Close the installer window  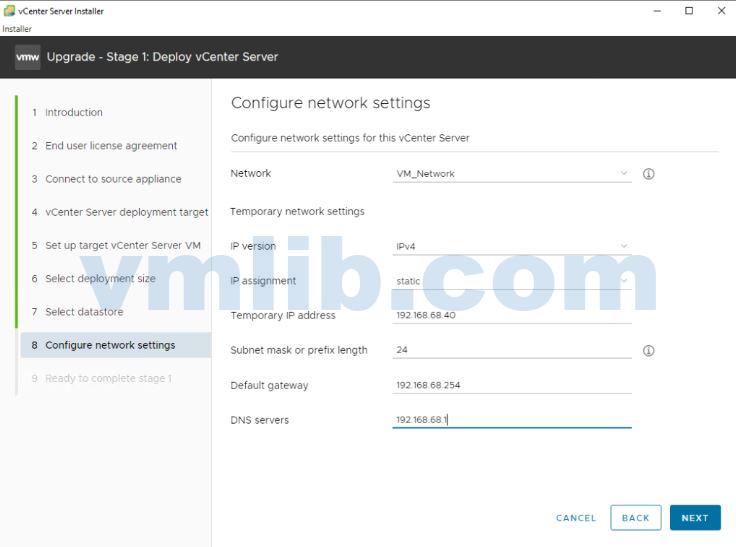(x=721, y=11)
